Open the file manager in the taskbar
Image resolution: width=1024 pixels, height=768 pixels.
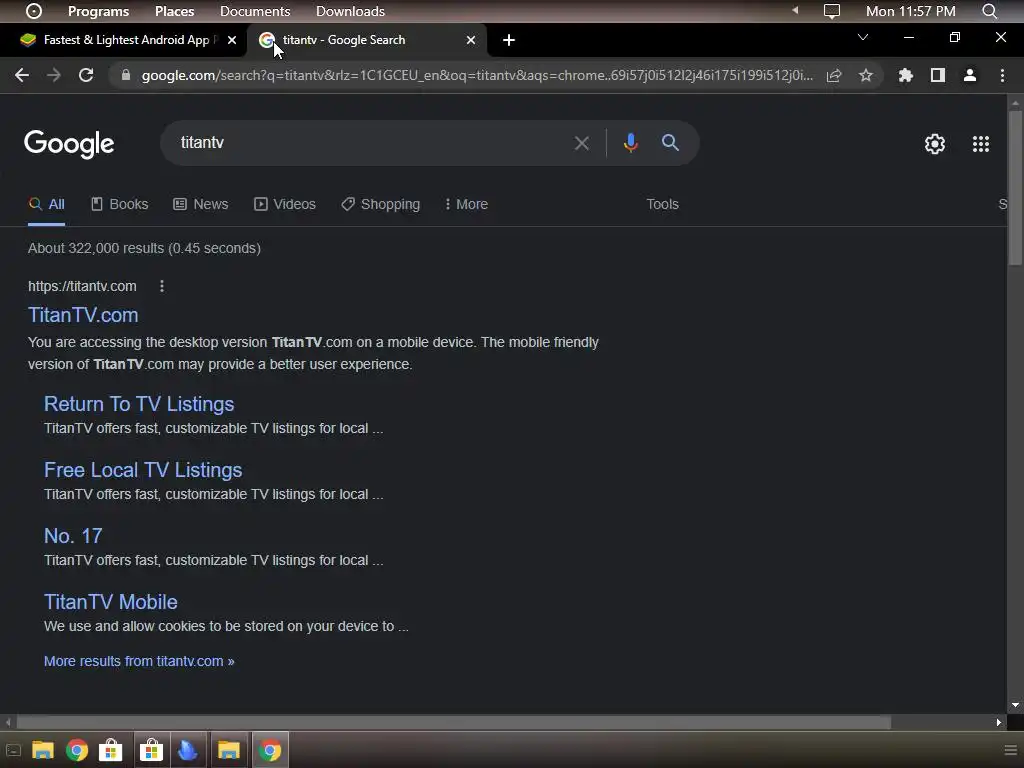[42, 750]
